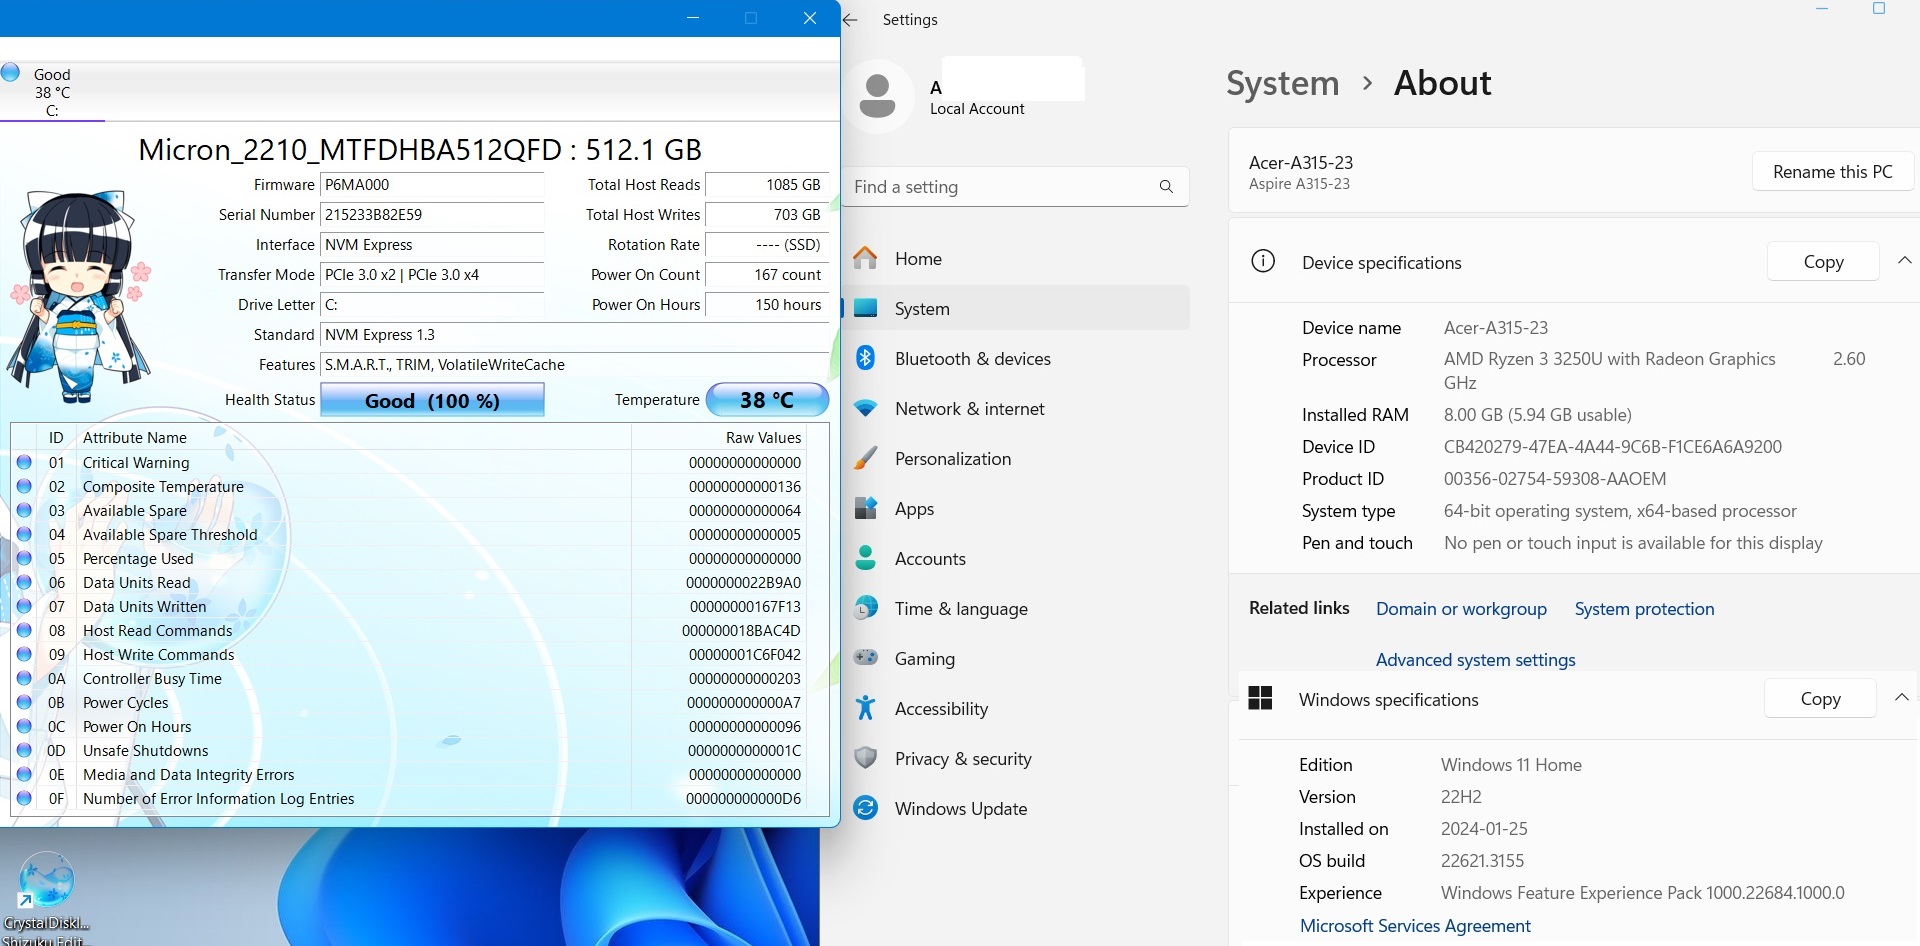Collapse the Device specifications section
The image size is (1920, 946).
1904,261
